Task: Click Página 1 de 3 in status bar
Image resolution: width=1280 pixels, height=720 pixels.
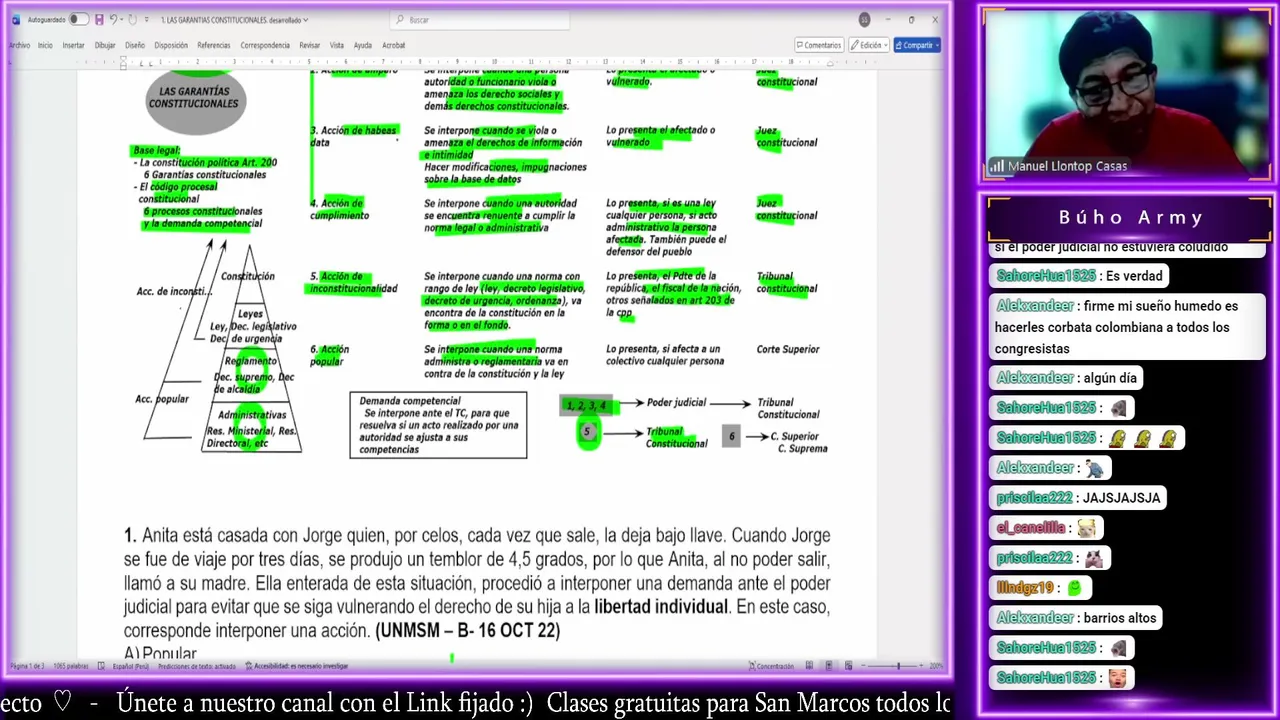Action: pyautogui.click(x=25, y=666)
